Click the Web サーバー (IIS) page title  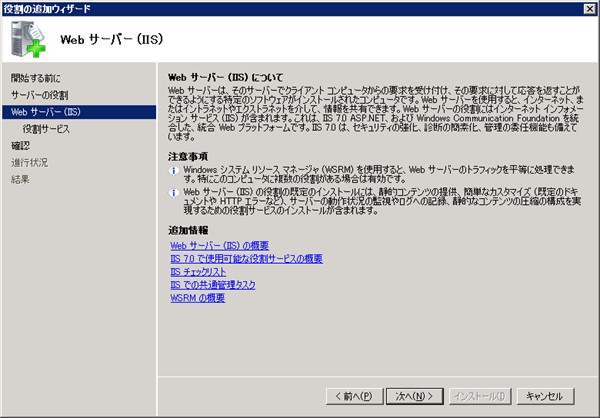coord(112,39)
